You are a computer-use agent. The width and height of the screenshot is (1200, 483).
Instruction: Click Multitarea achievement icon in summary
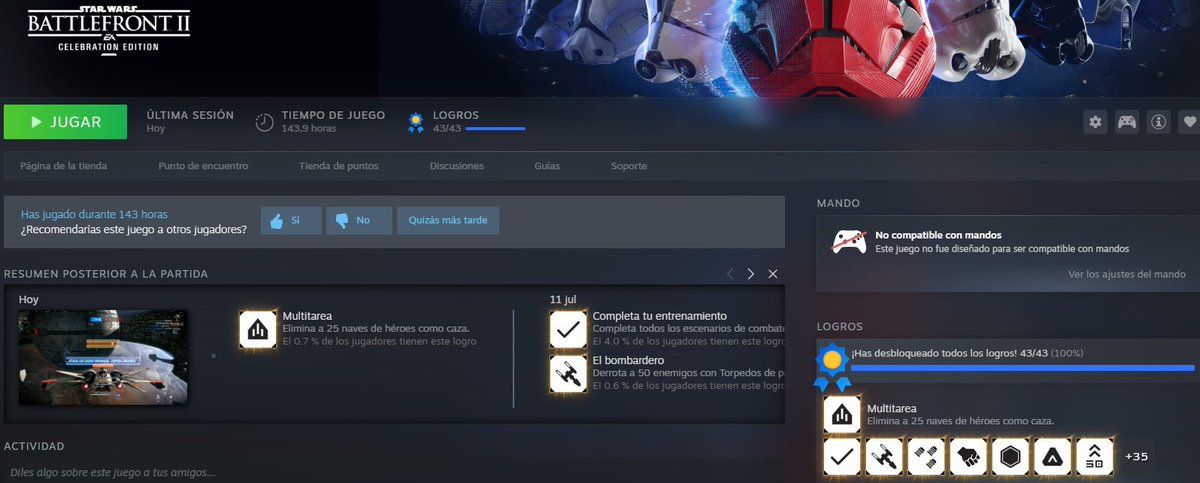tap(258, 329)
